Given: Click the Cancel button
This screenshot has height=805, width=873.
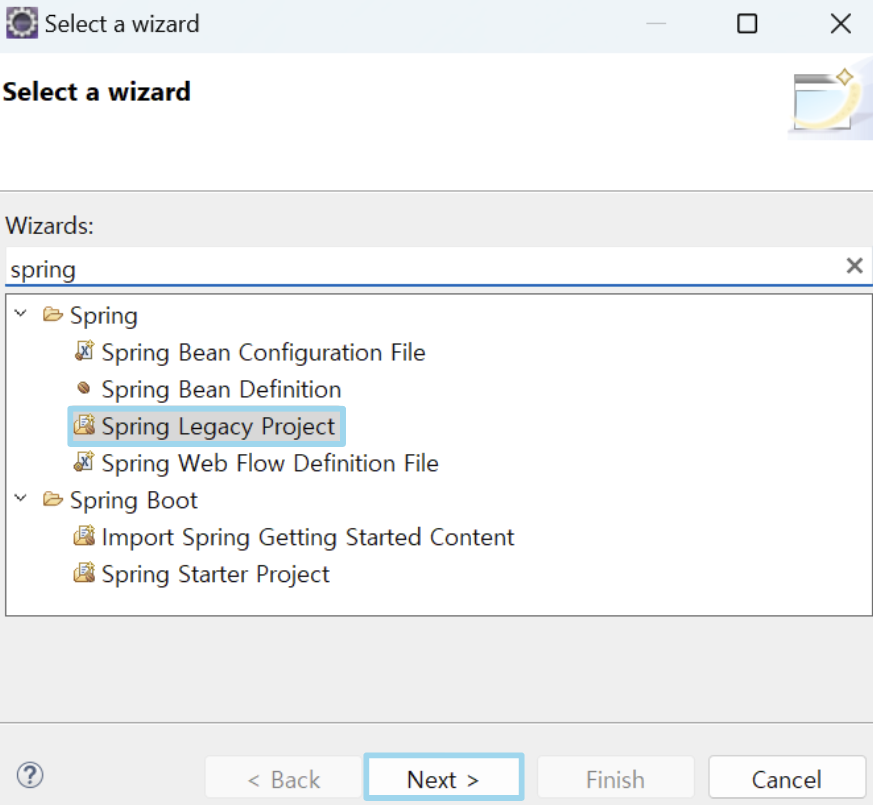Looking at the screenshot, I should (787, 777).
